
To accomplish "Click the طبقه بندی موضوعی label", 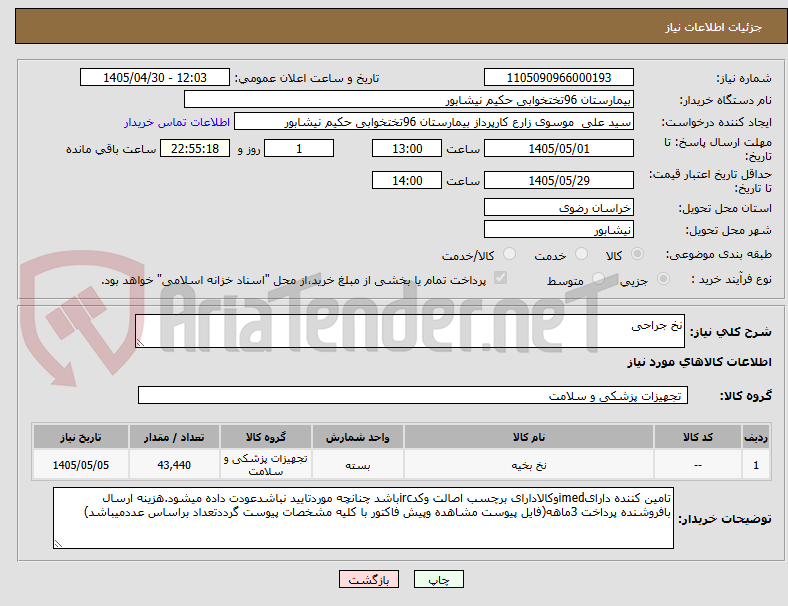I will click(719, 255).
